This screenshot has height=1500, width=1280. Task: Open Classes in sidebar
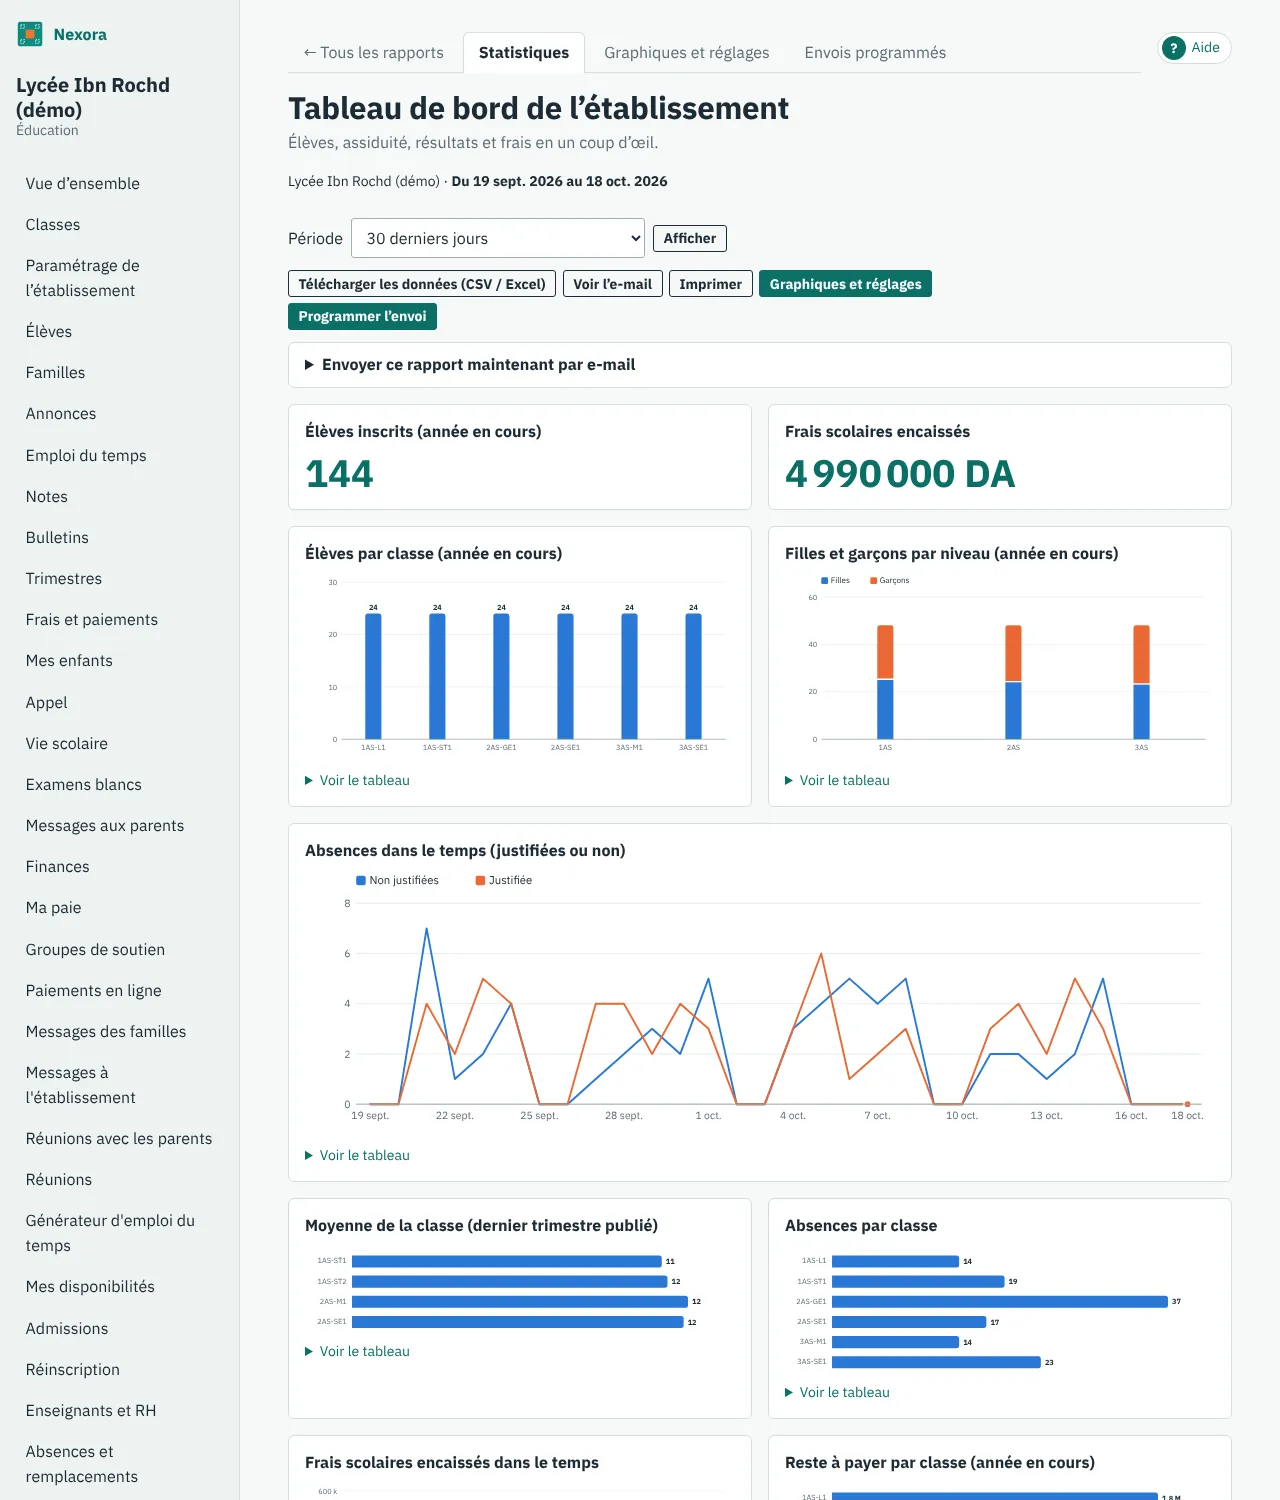[x=53, y=224]
